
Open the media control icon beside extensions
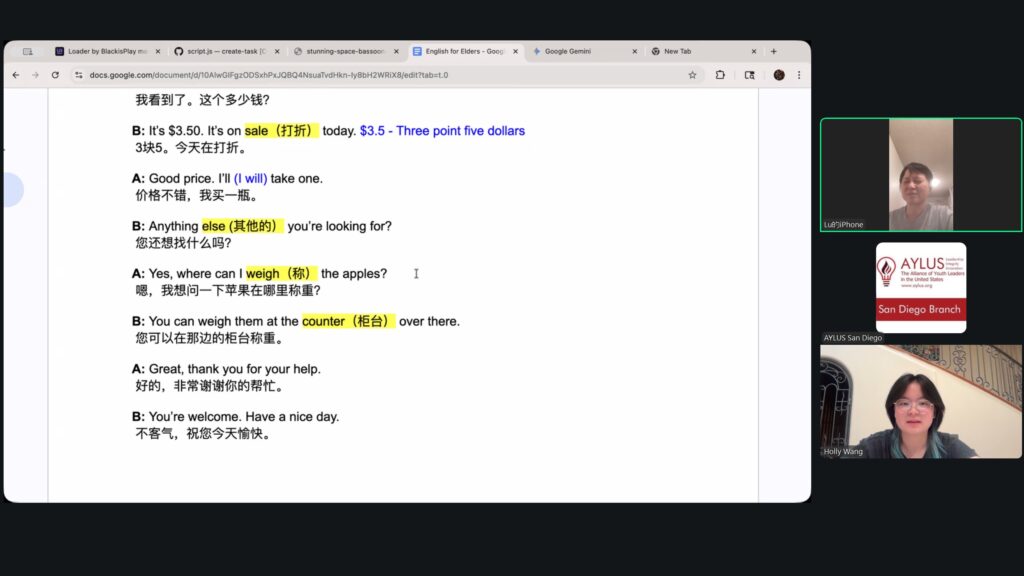[x=749, y=75]
